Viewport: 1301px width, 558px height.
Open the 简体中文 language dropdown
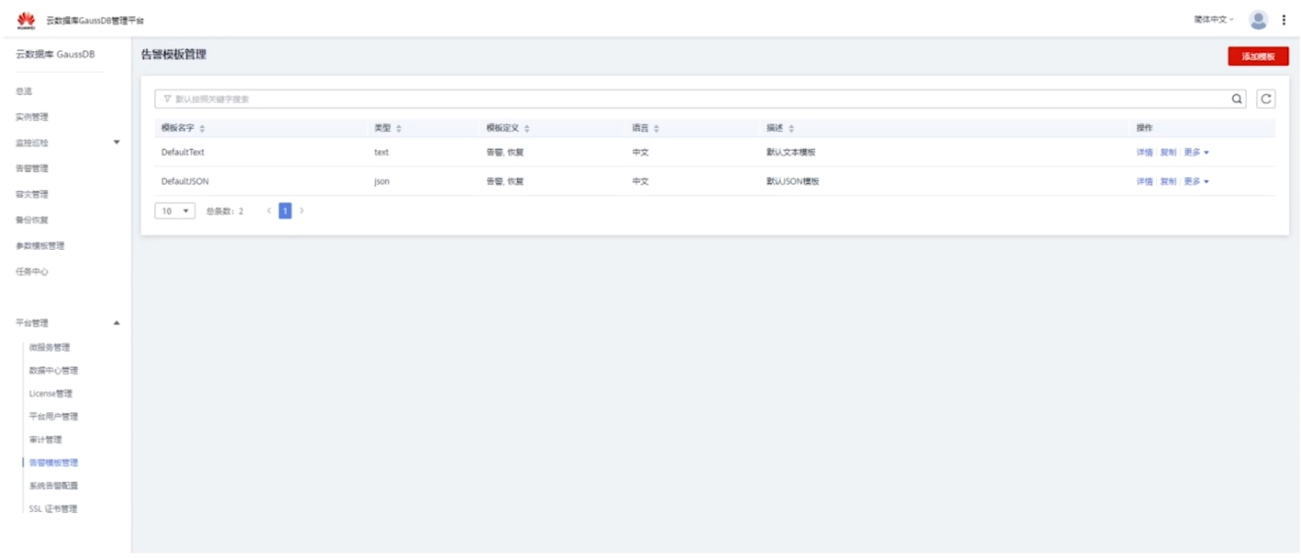[x=1214, y=20]
